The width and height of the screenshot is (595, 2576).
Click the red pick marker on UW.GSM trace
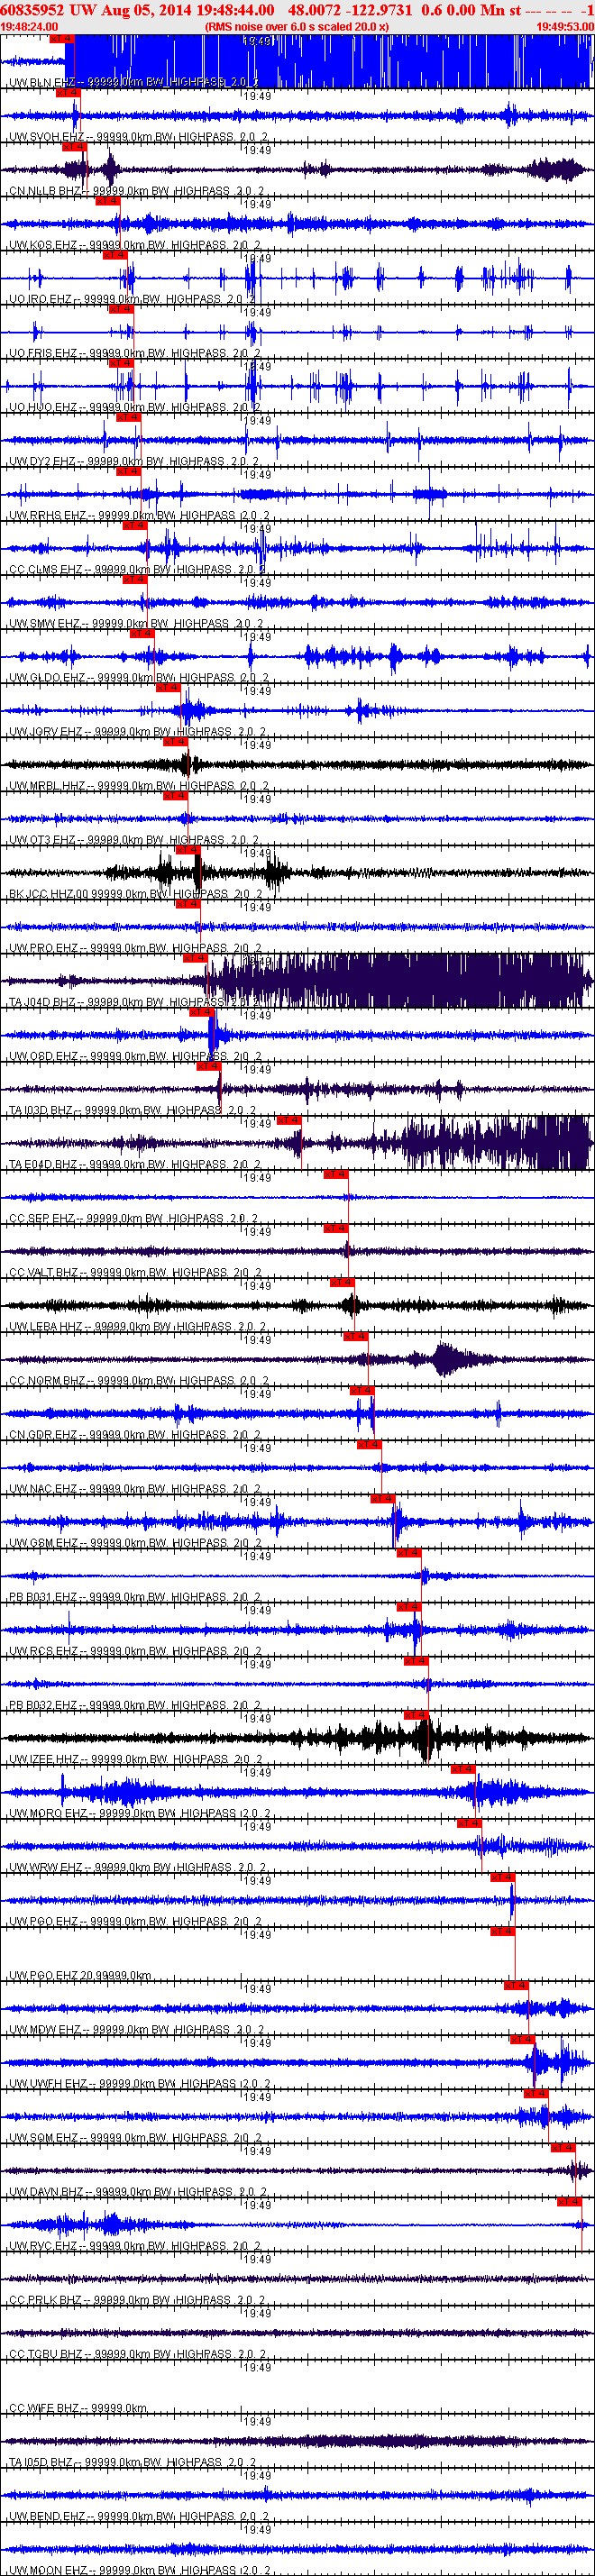(382, 1499)
